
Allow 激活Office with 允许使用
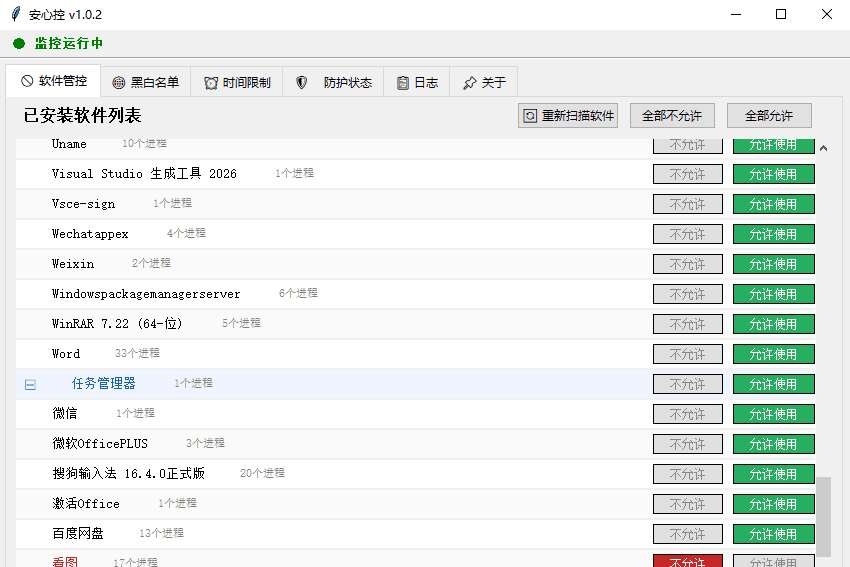click(773, 504)
